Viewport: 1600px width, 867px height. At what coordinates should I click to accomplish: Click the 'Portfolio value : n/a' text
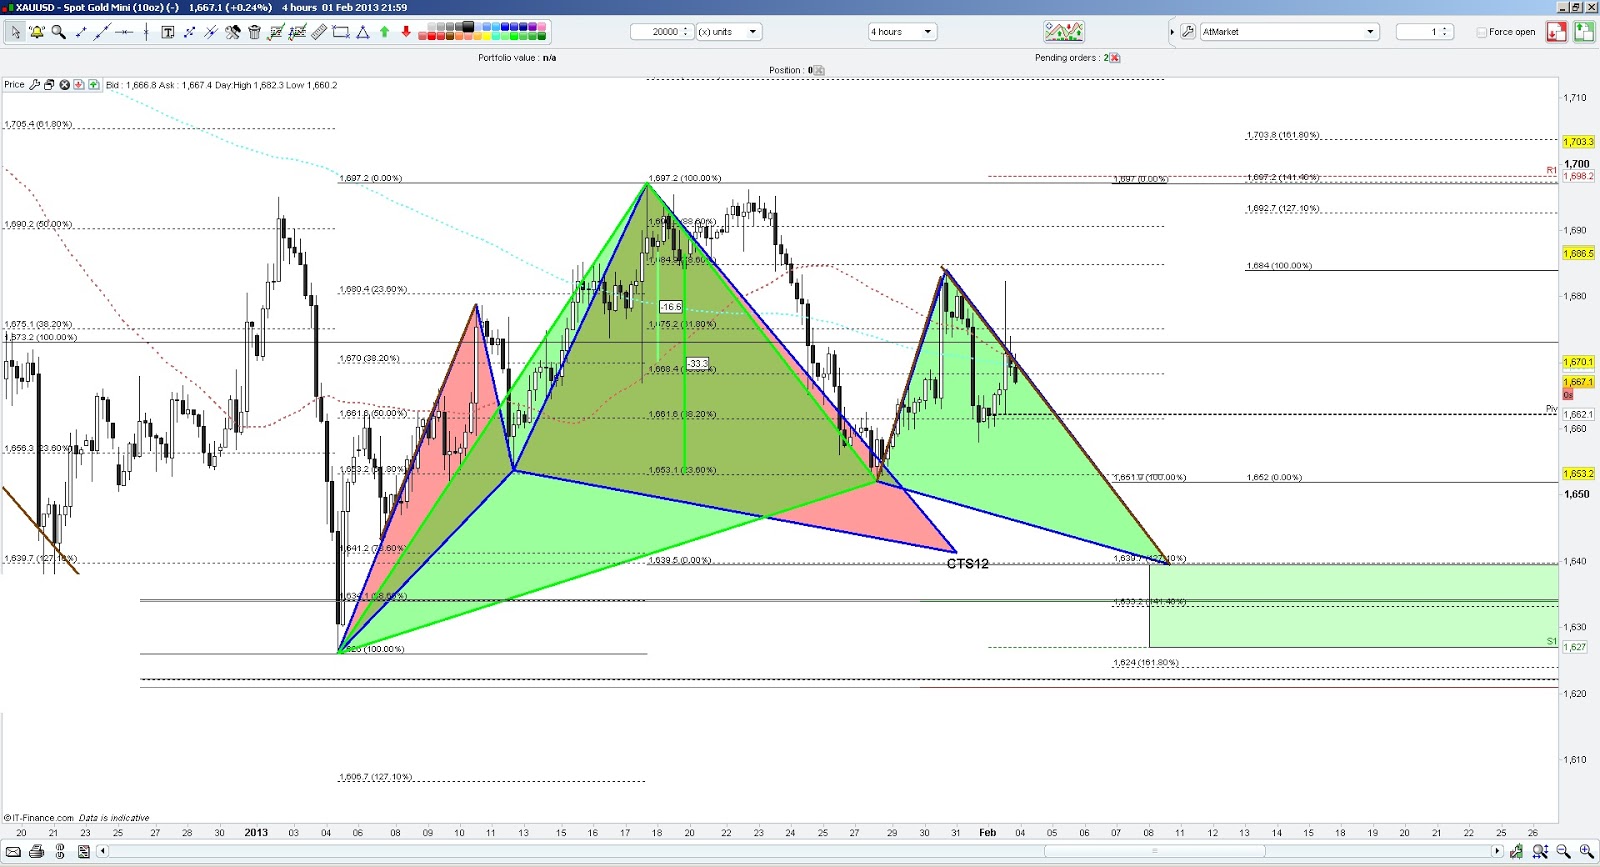[517, 58]
